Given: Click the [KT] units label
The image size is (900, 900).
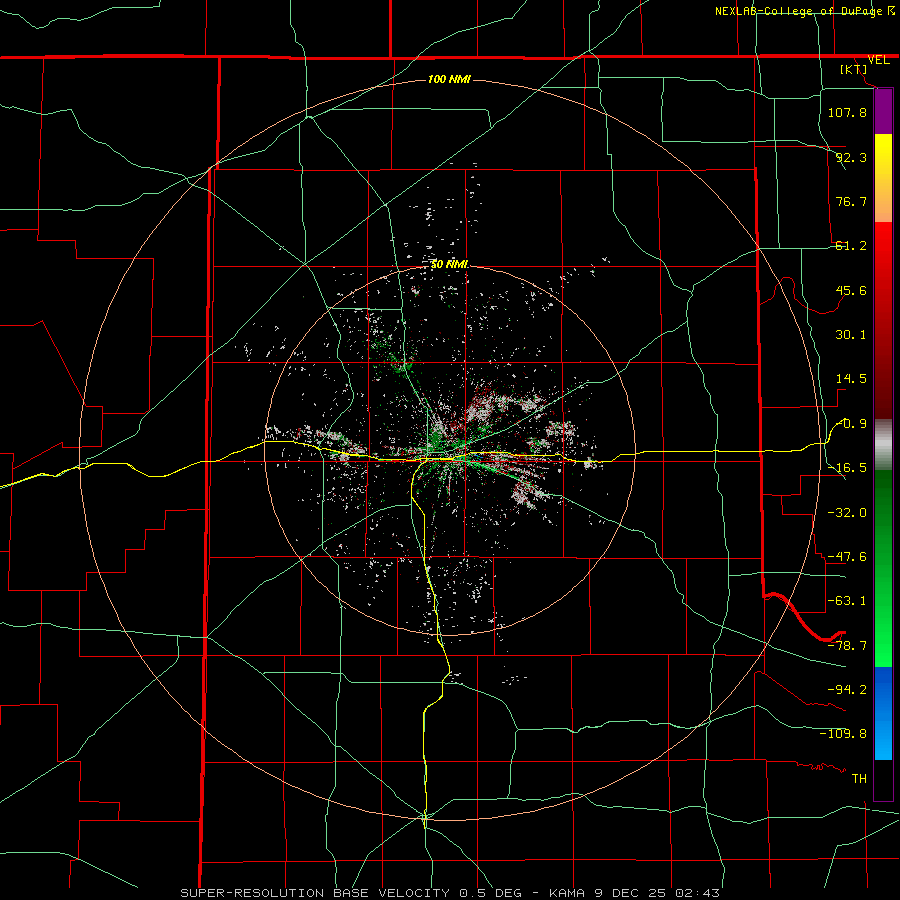Looking at the screenshot, I should pyautogui.click(x=854, y=69).
